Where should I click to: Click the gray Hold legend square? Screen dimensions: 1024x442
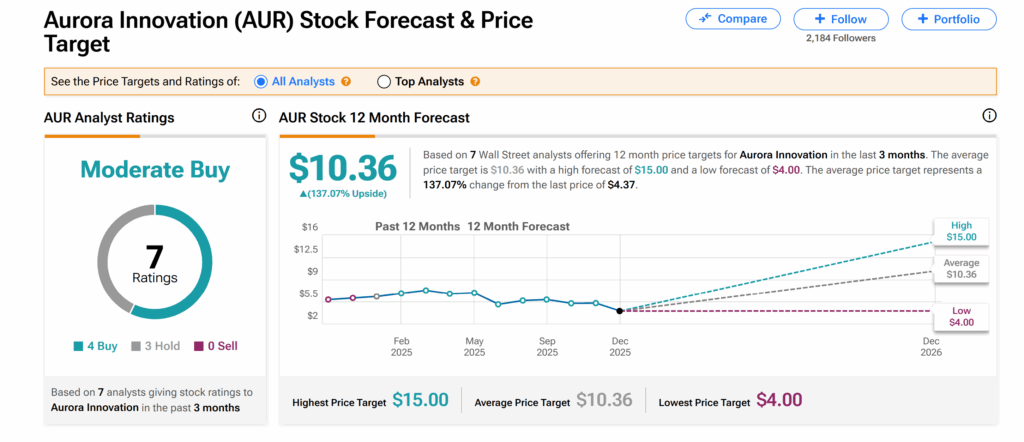tap(138, 346)
